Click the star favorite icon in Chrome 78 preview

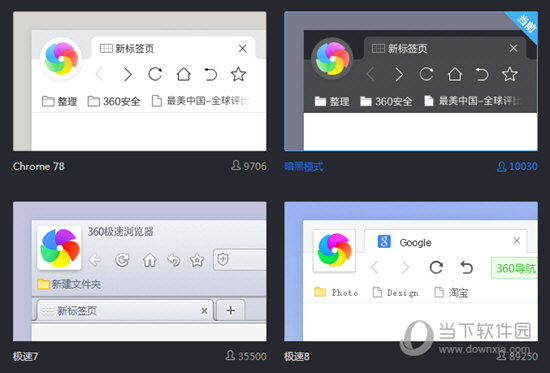point(238,74)
